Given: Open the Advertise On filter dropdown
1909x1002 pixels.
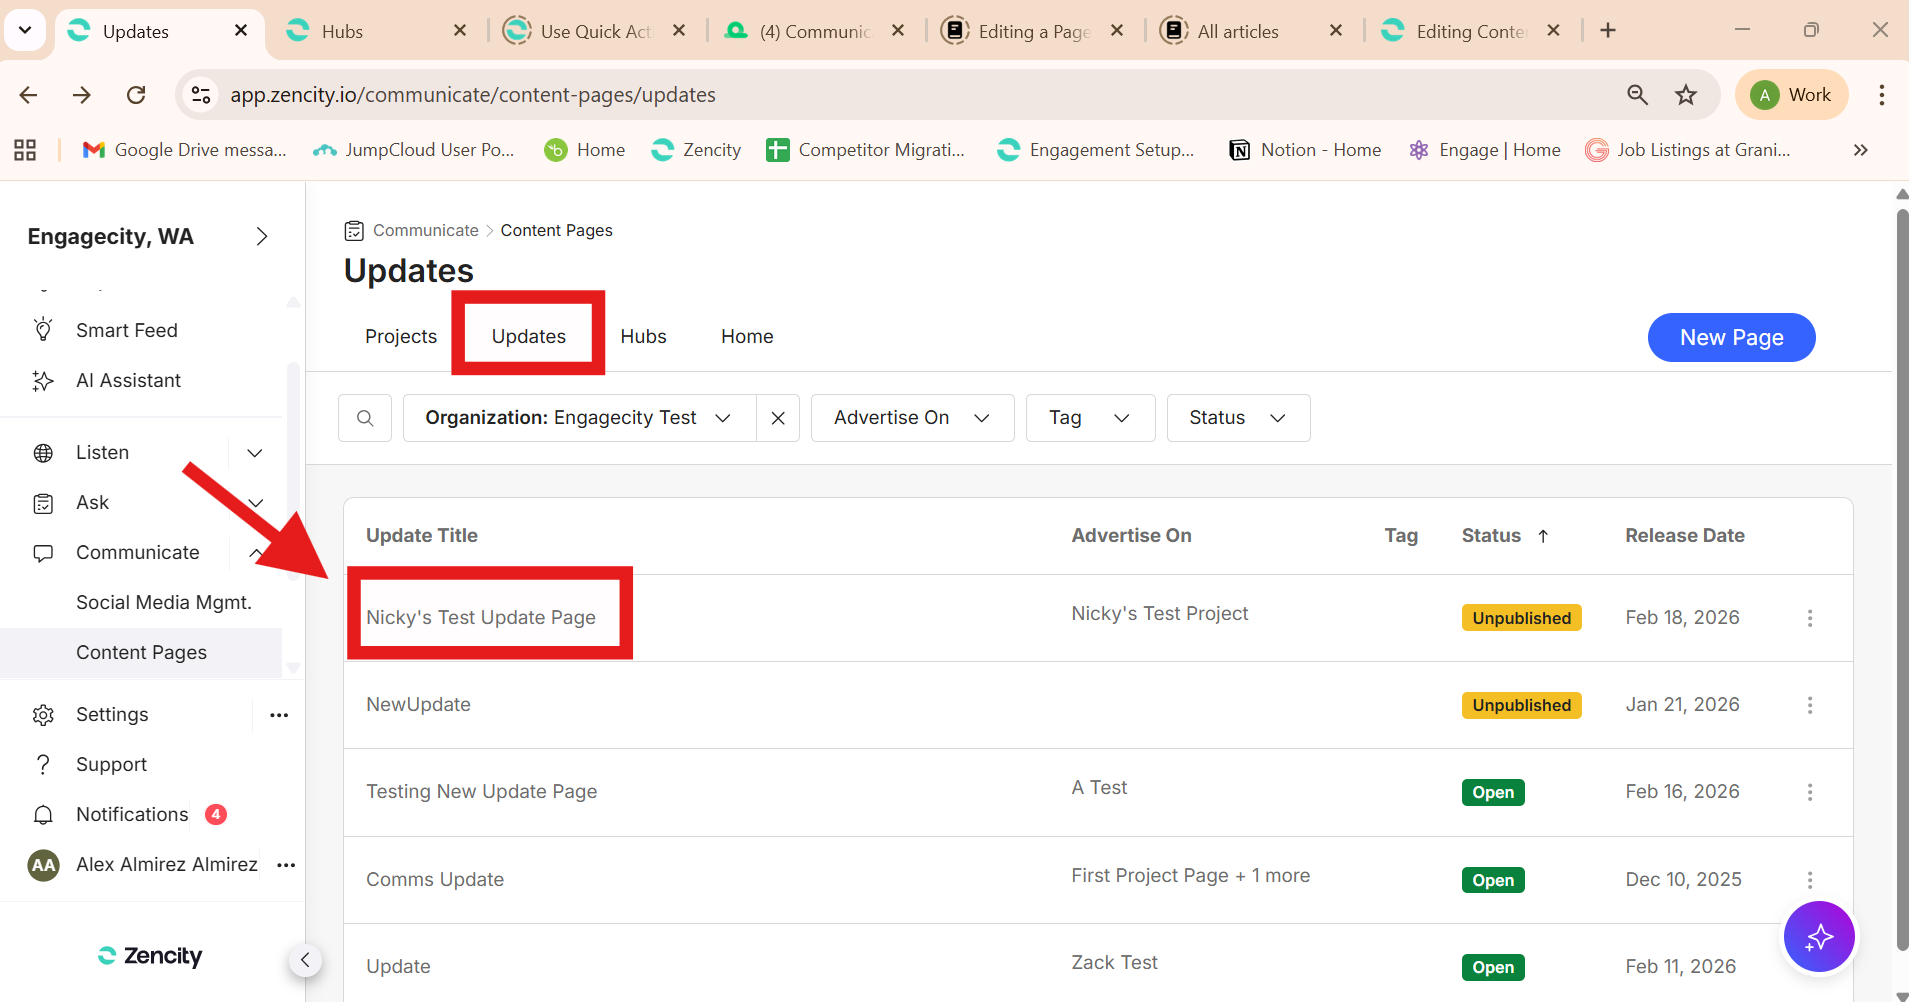Looking at the screenshot, I should (912, 418).
